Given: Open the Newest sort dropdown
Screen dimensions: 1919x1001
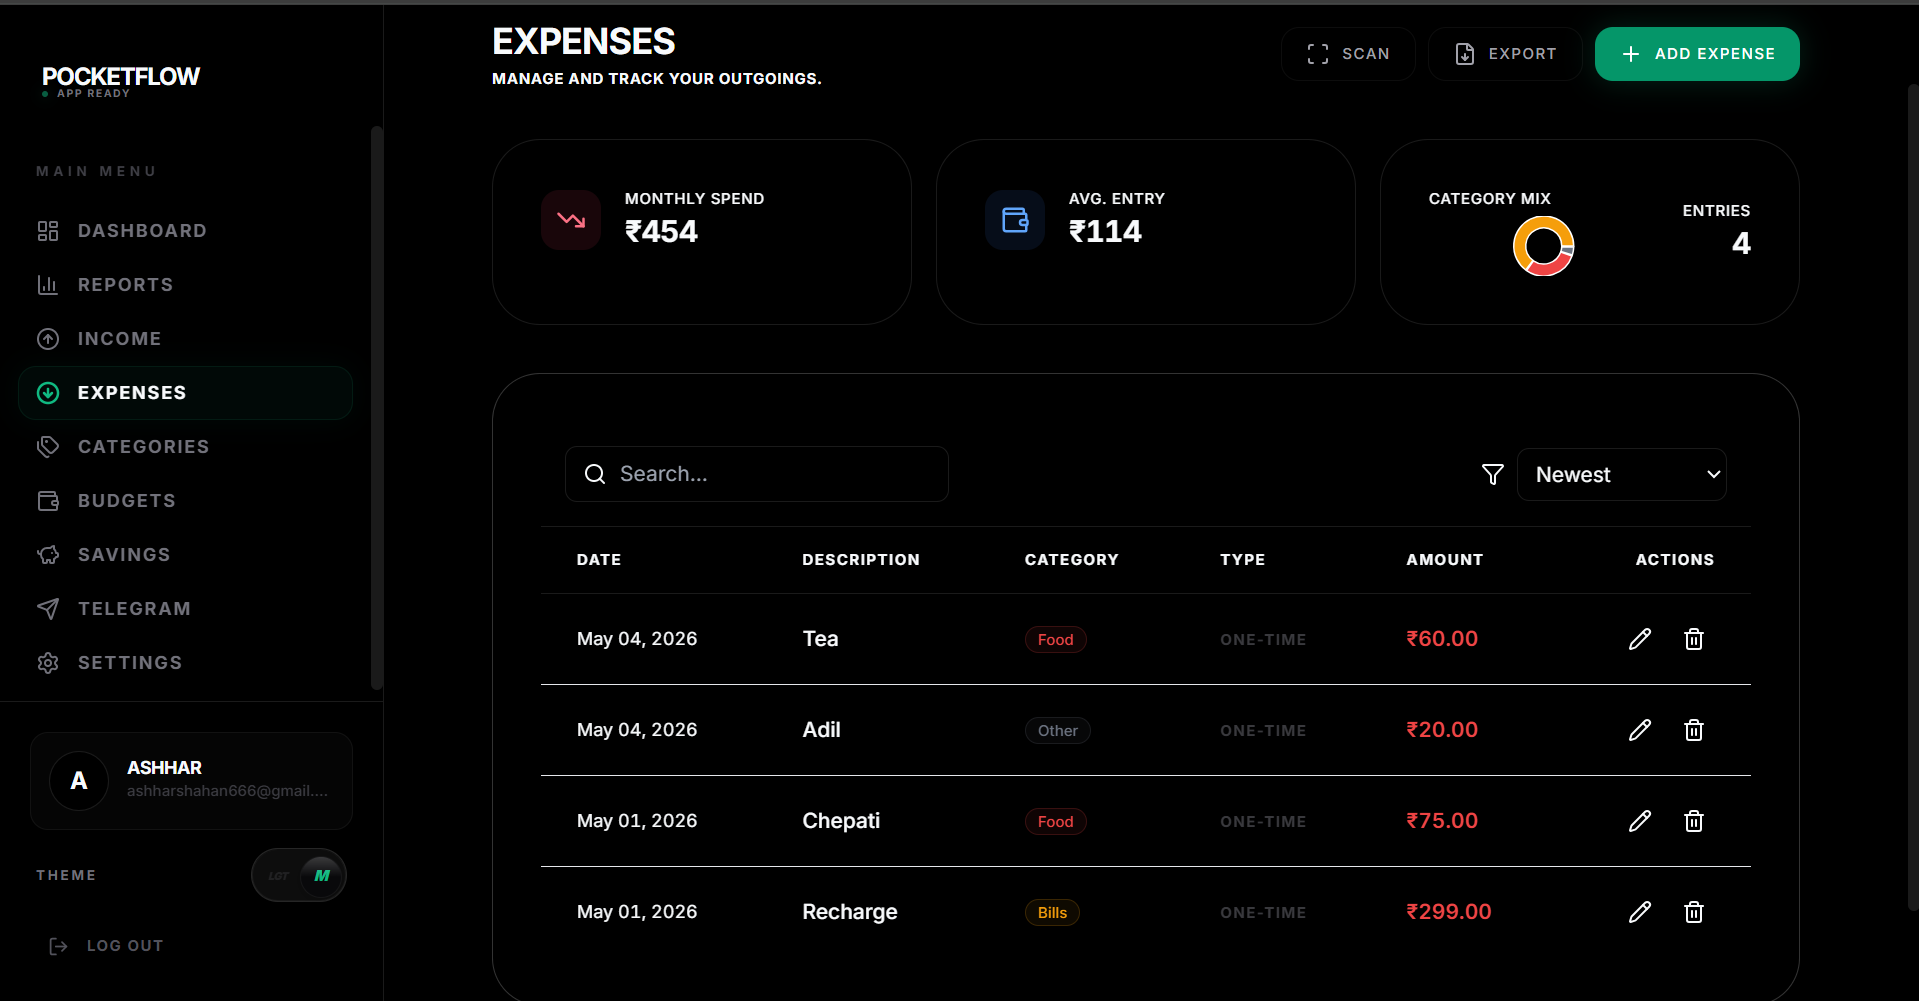Looking at the screenshot, I should tap(1621, 474).
